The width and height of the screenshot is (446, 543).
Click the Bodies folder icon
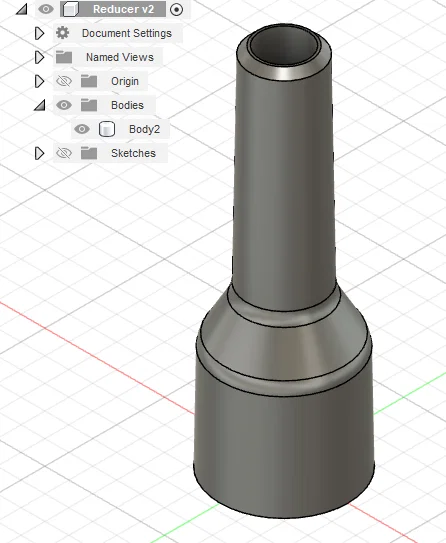pos(89,105)
